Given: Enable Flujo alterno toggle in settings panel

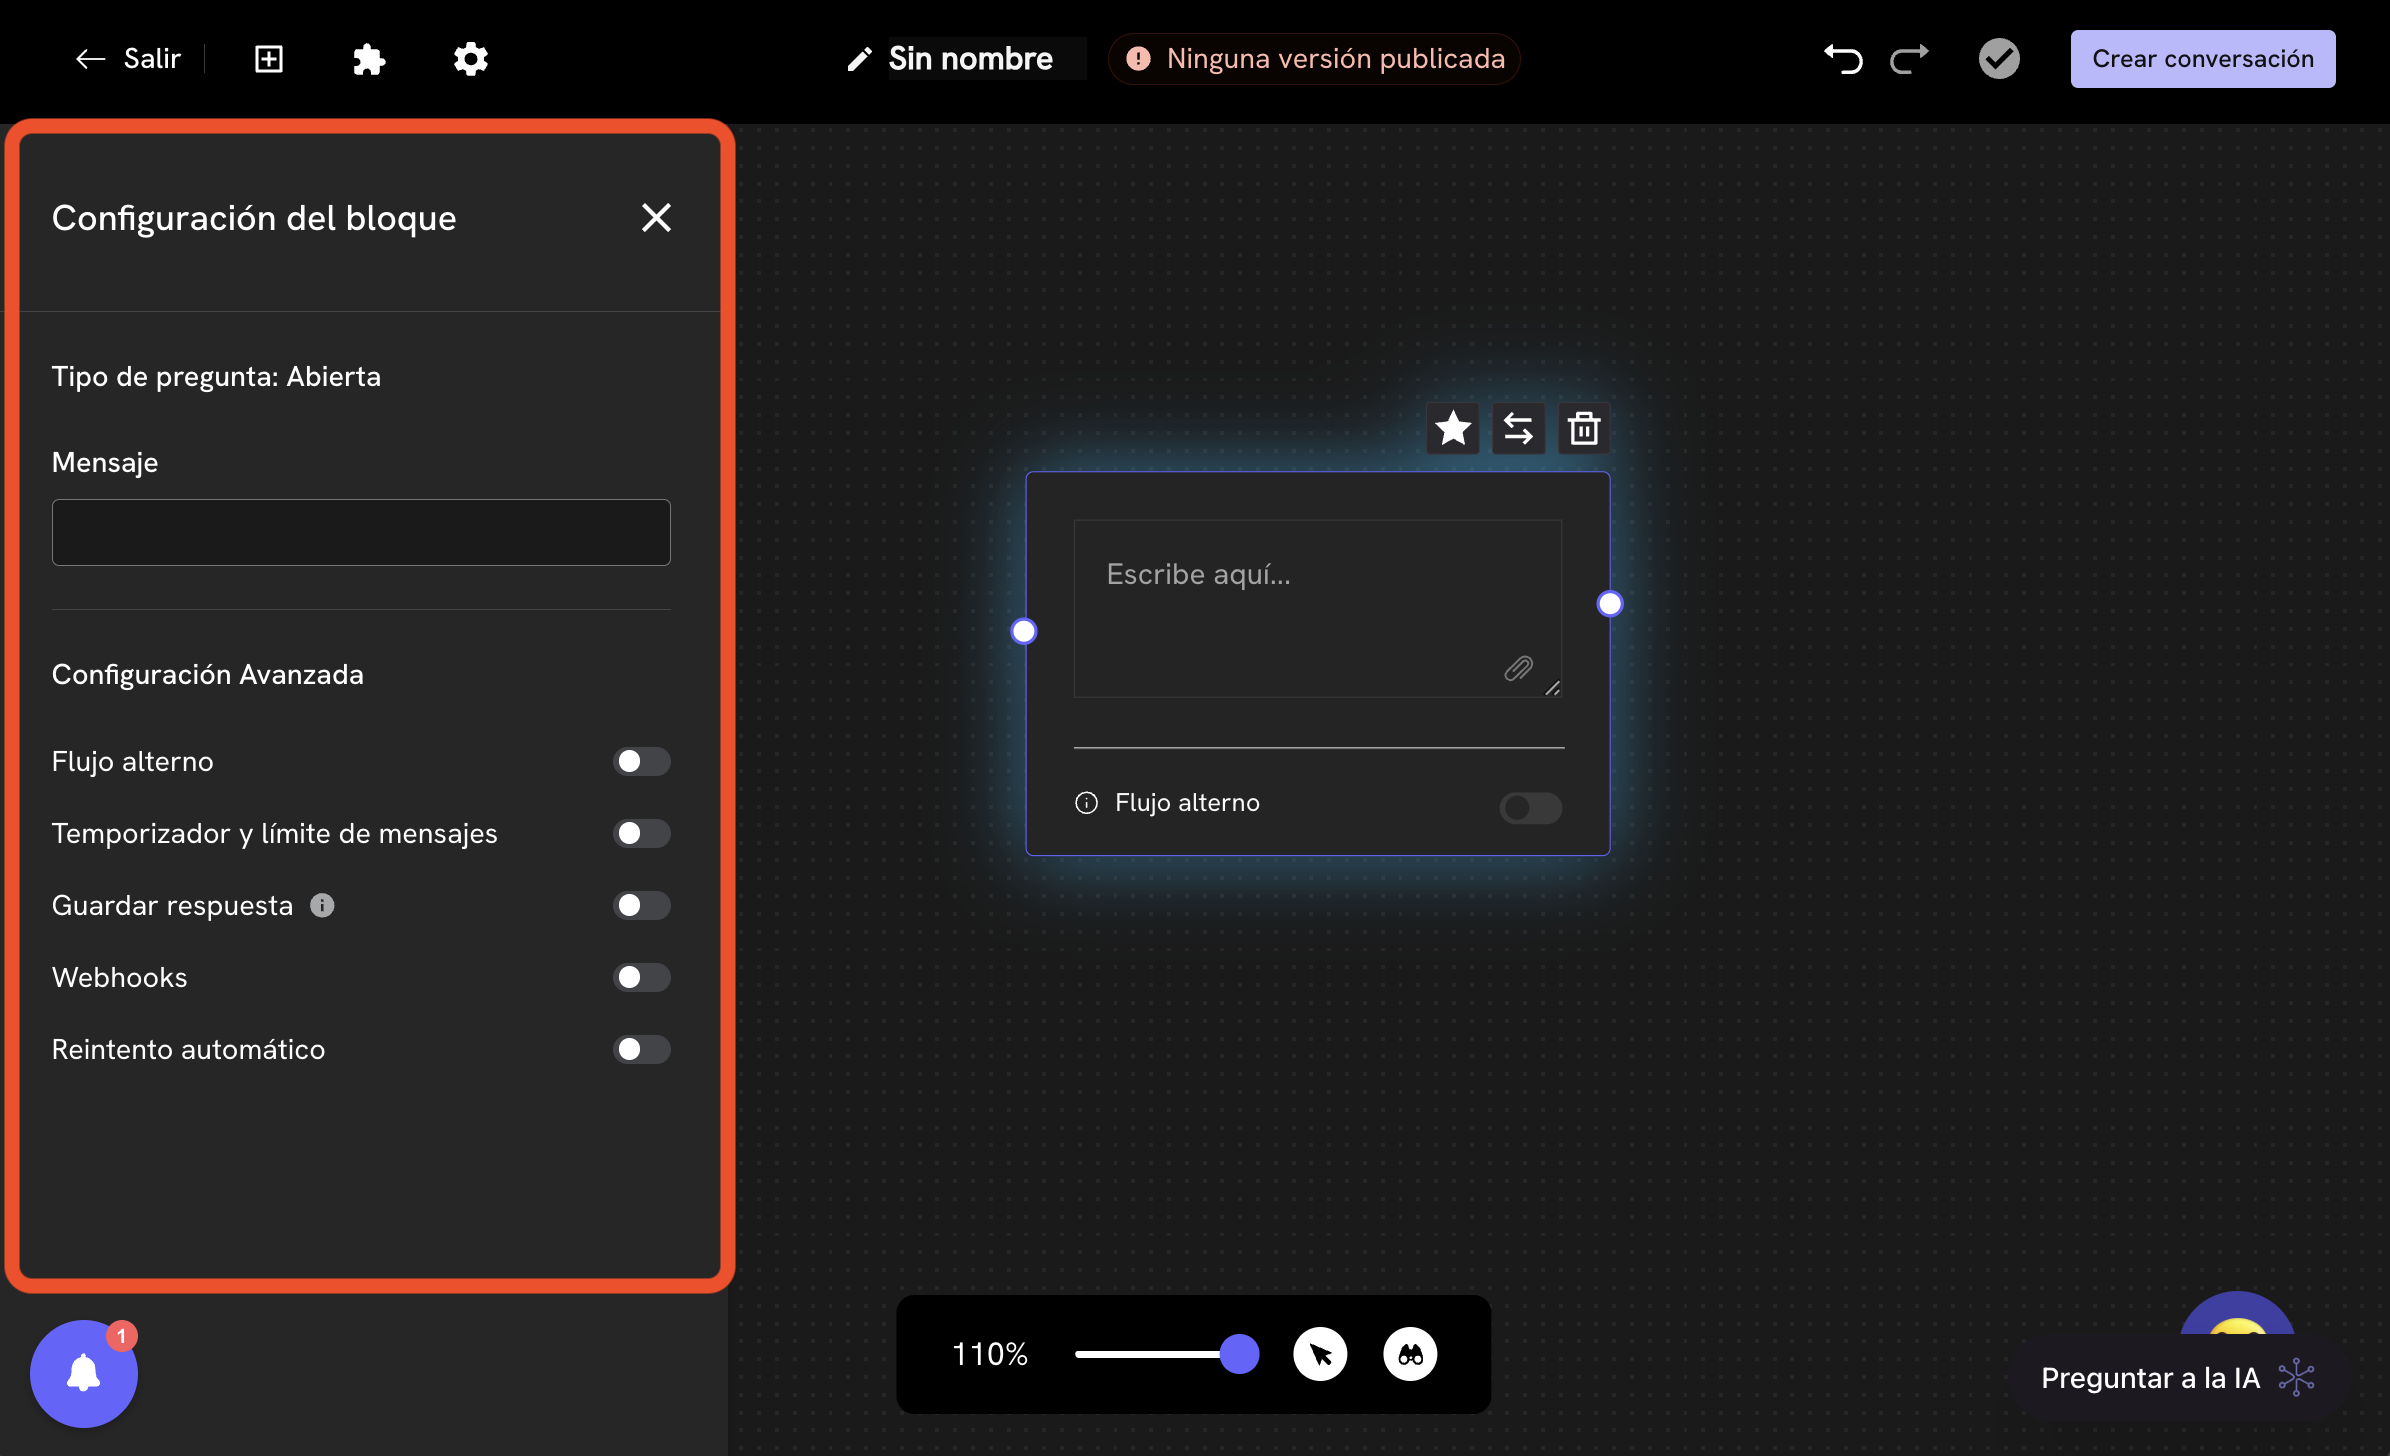Looking at the screenshot, I should coord(641,762).
